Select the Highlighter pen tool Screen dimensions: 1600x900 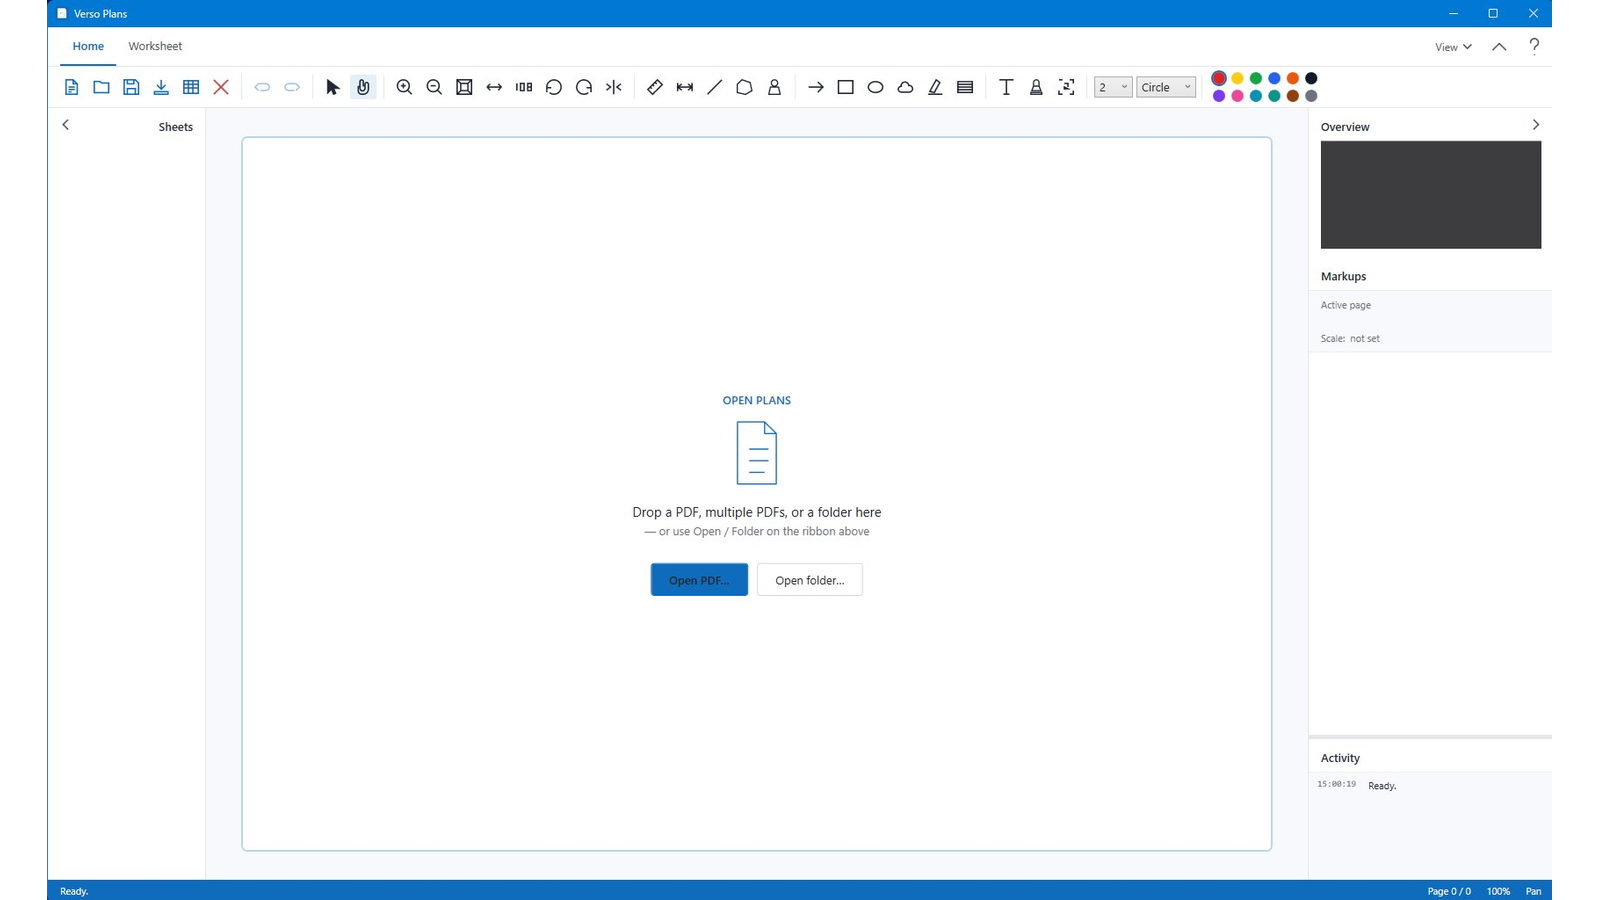(x=935, y=87)
